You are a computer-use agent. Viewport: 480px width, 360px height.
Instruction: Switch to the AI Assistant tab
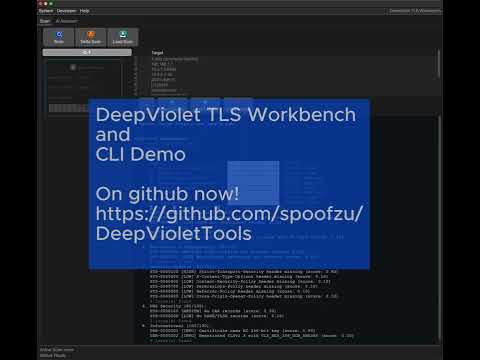[67, 21]
